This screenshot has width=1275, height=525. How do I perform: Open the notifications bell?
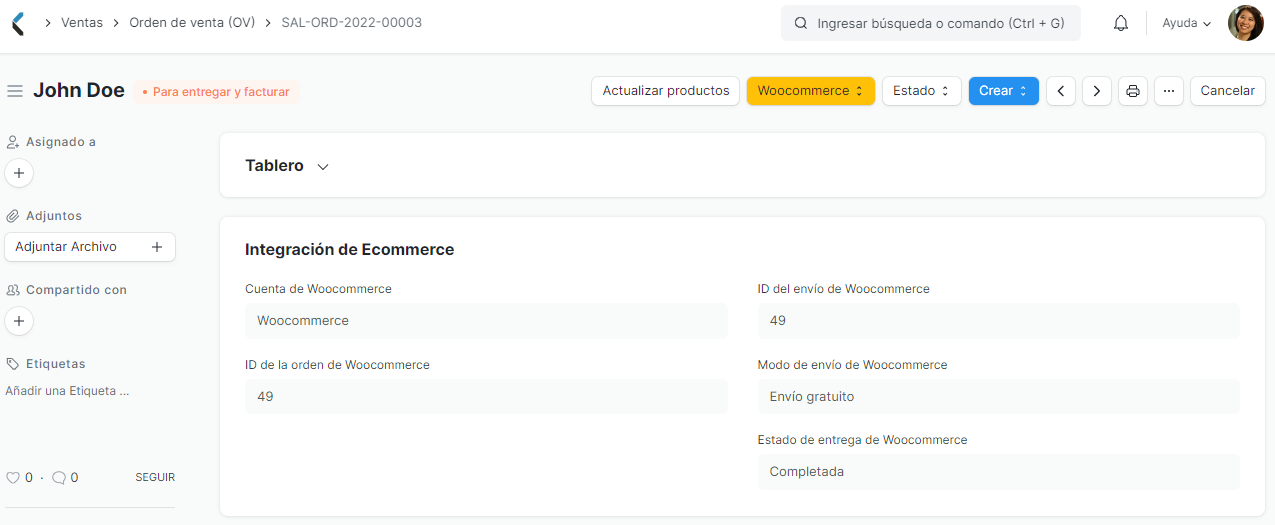coord(1121,23)
